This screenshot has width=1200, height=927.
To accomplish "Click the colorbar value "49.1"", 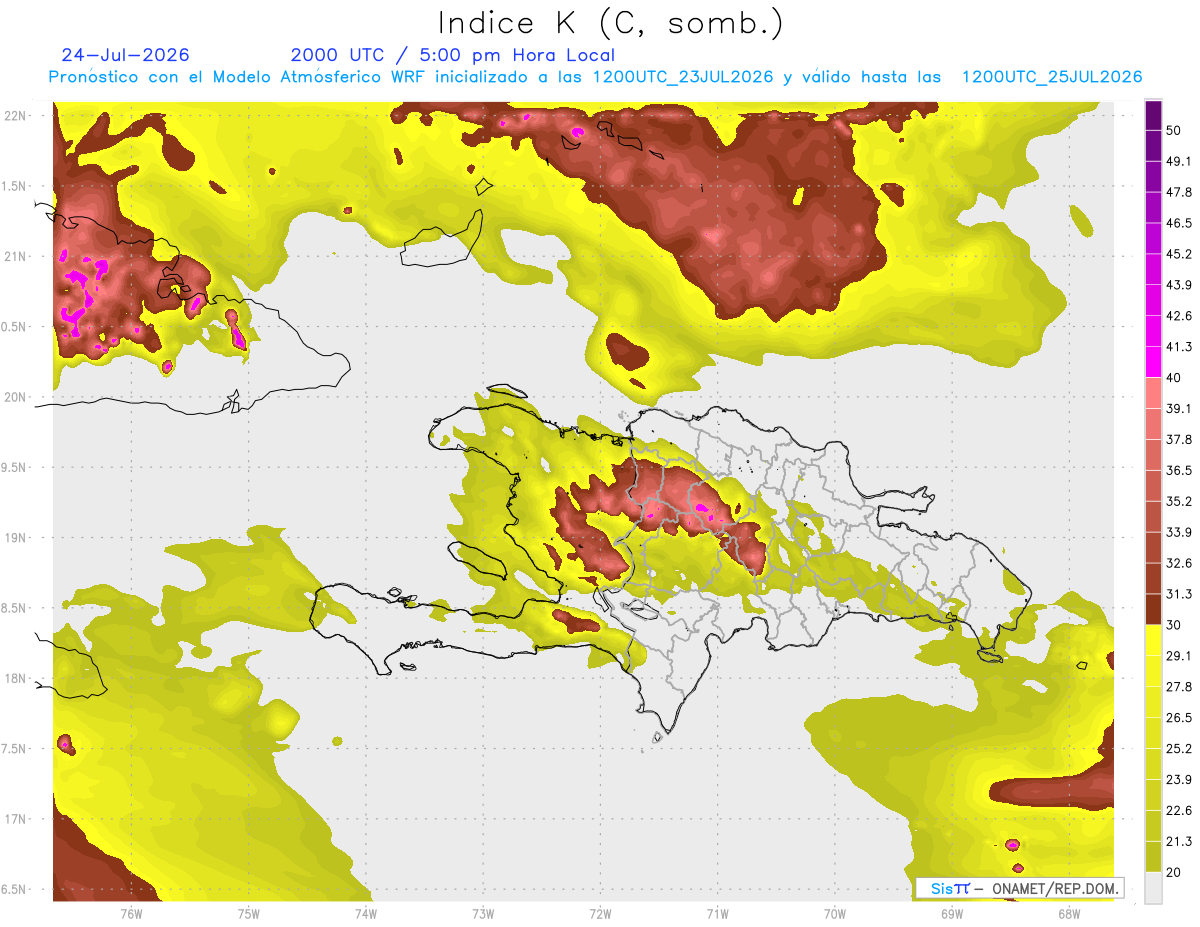I will 1179,161.
